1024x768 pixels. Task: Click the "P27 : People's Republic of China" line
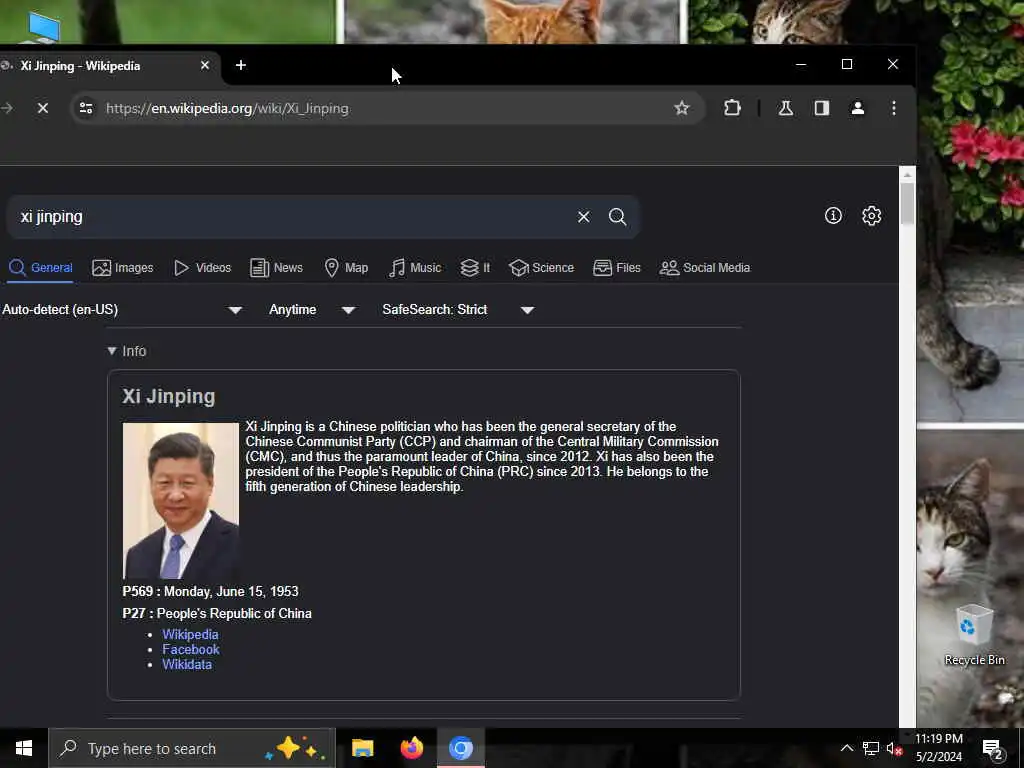pyautogui.click(x=217, y=613)
